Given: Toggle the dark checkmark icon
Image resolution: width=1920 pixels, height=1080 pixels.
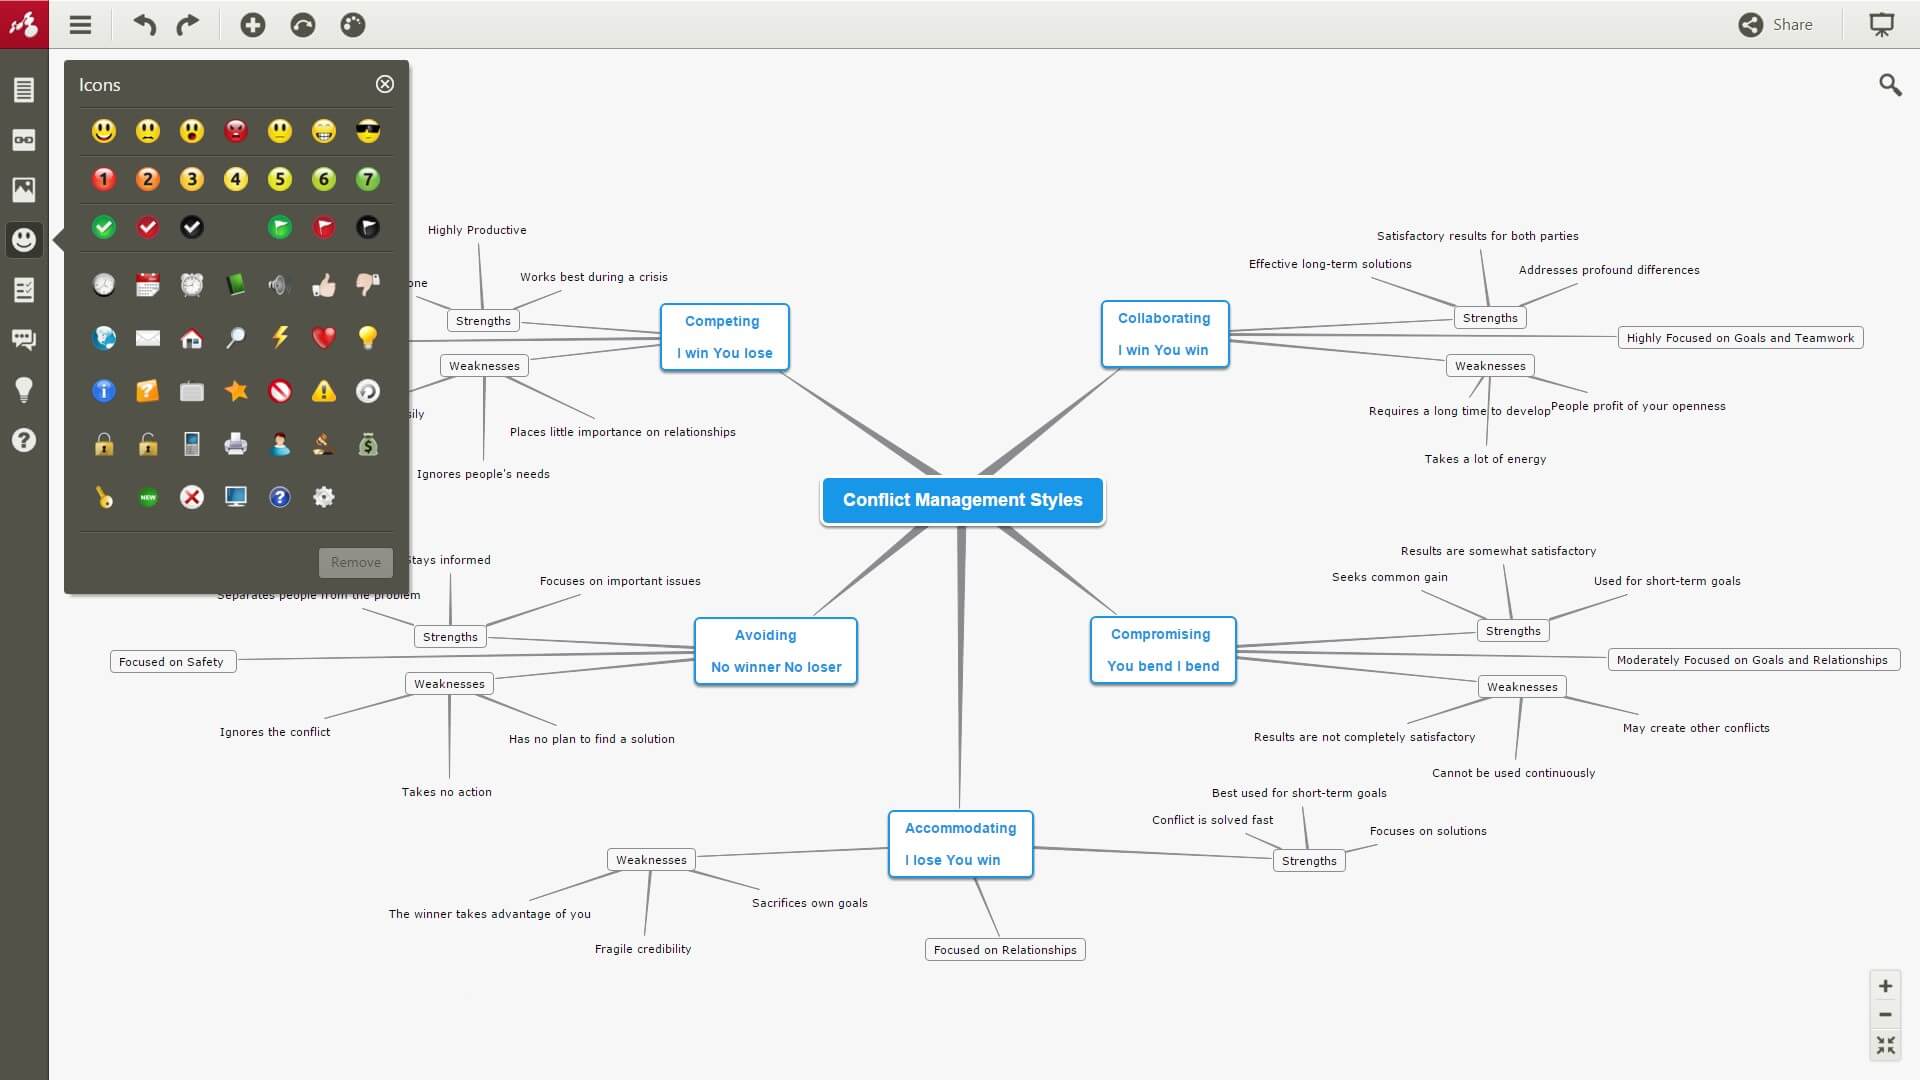Looking at the screenshot, I should click(x=191, y=227).
